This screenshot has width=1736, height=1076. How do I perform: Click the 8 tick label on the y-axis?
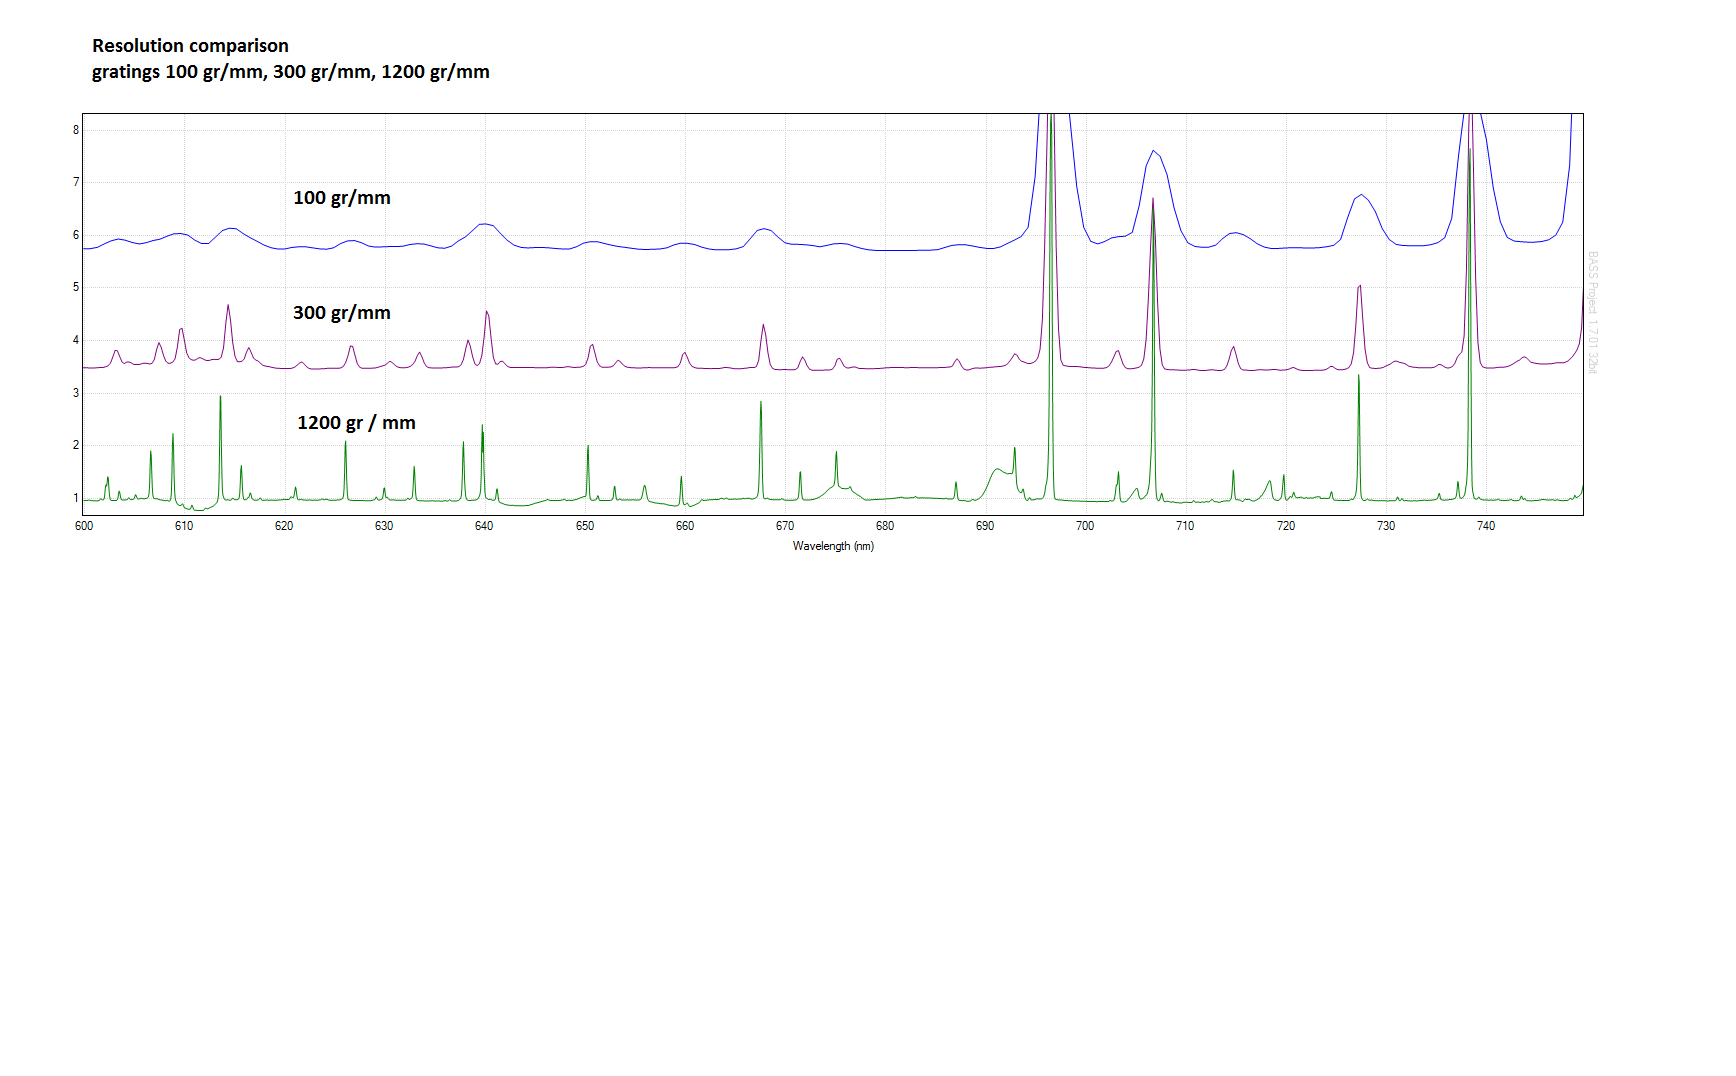click(76, 130)
